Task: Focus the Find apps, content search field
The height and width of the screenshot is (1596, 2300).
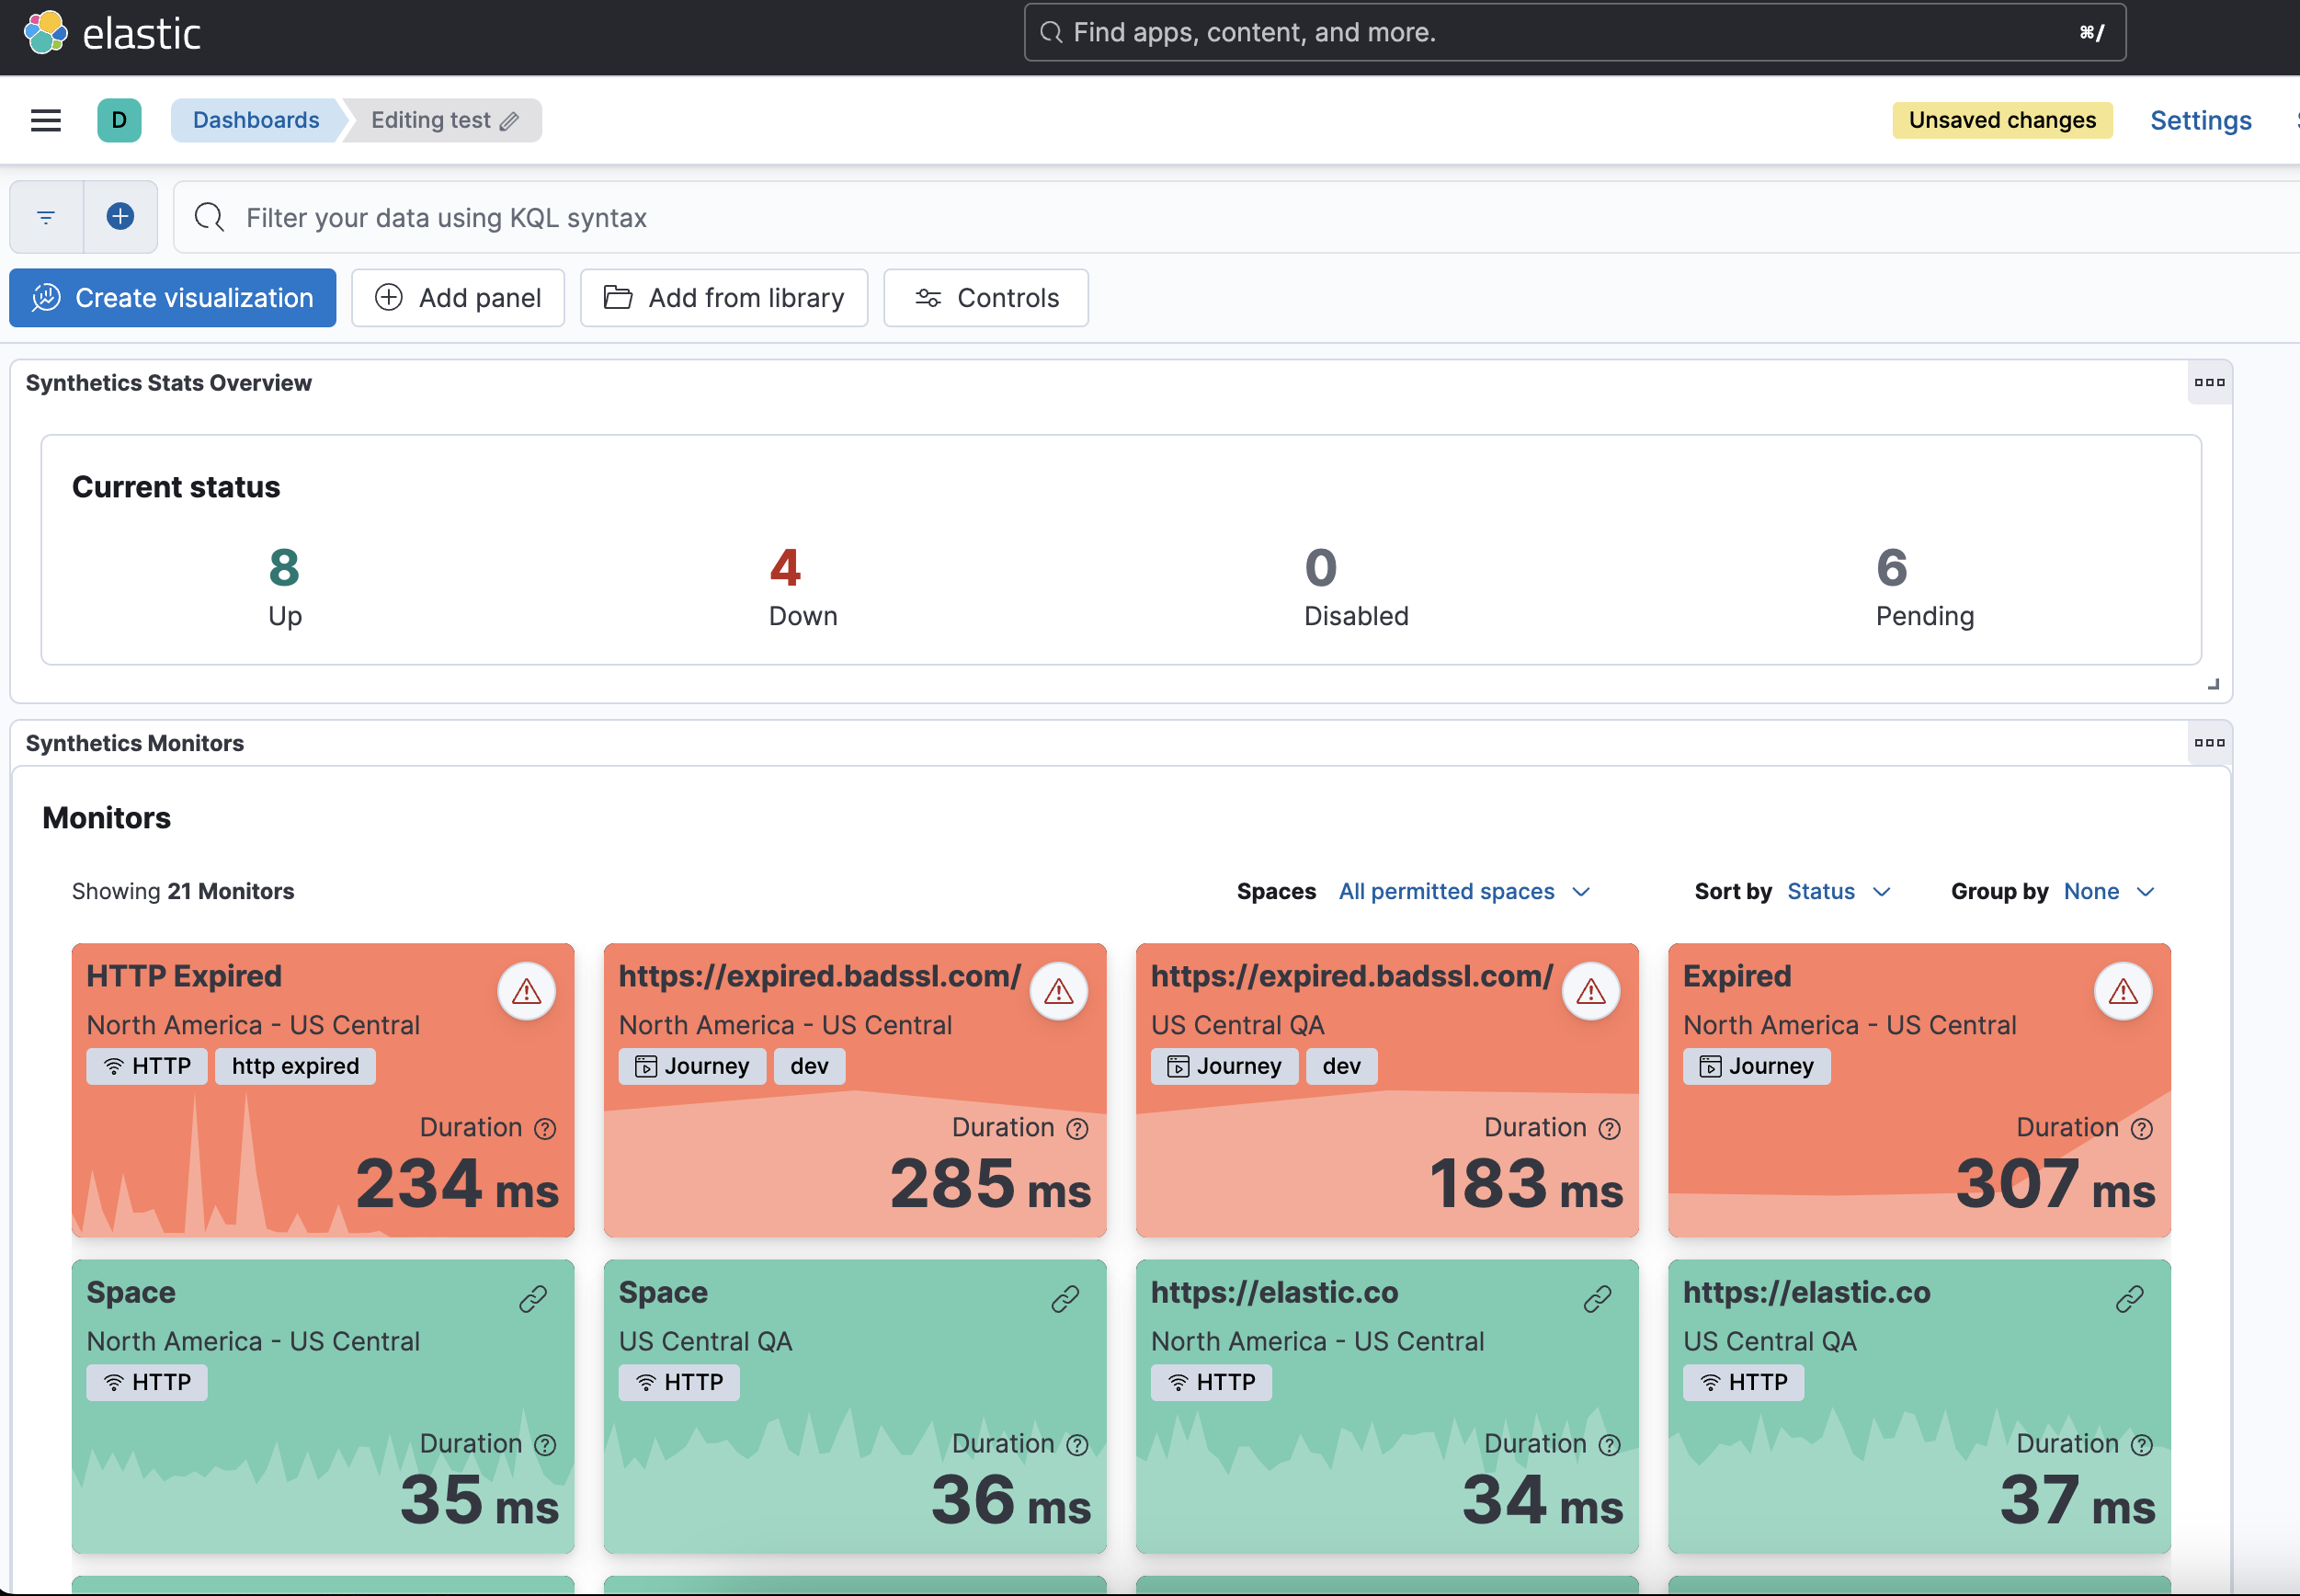Action: pyautogui.click(x=1575, y=32)
